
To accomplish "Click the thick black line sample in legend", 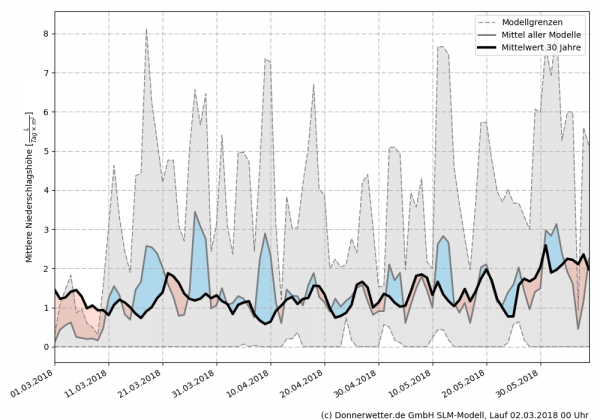I will 486,46.
